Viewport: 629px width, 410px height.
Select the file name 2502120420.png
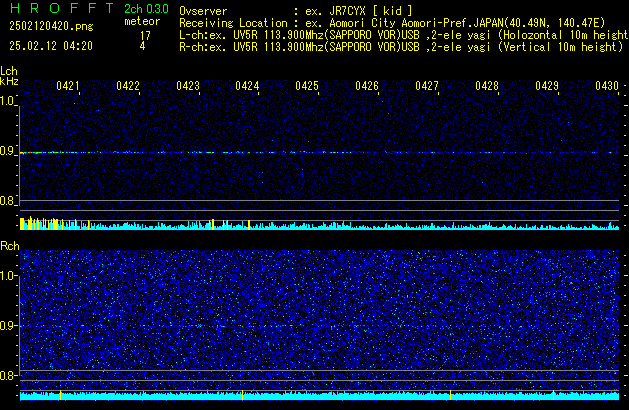click(51, 26)
